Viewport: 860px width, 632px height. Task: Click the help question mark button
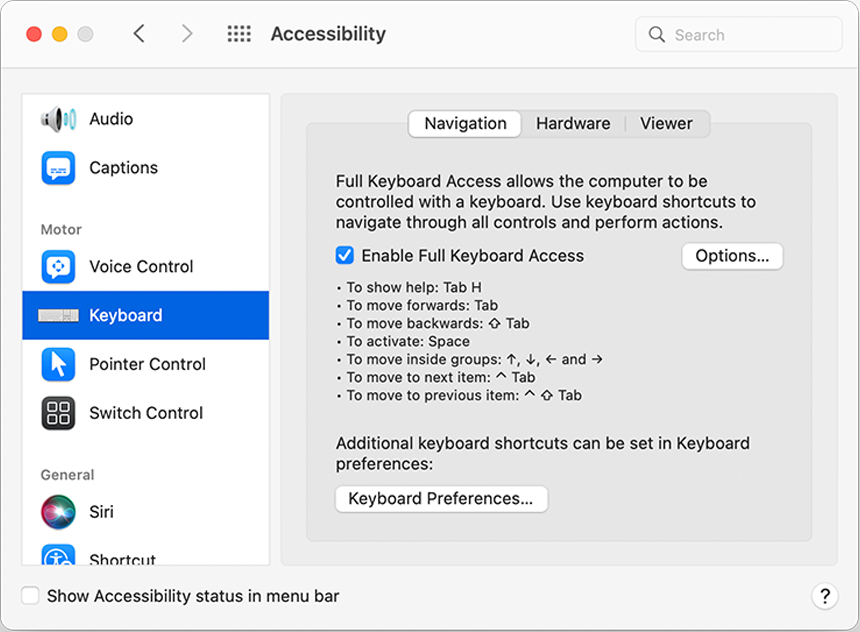pyautogui.click(x=825, y=596)
